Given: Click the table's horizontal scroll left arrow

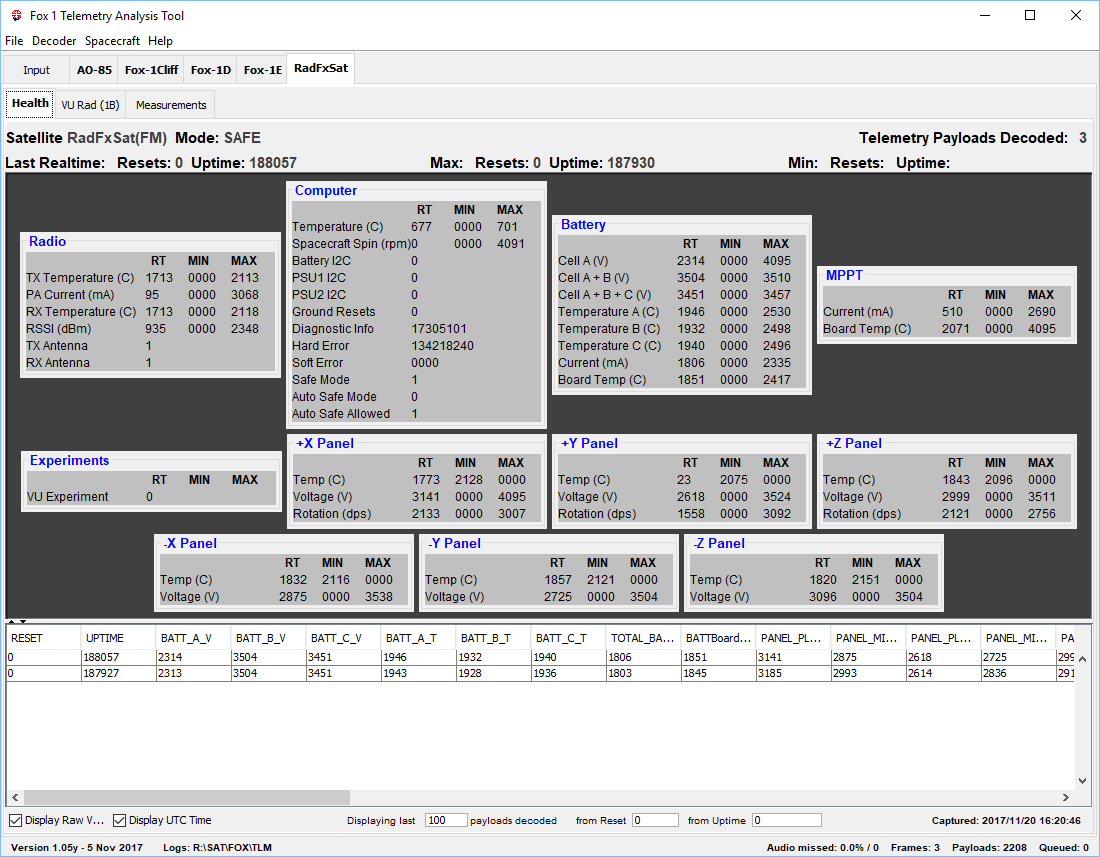Looking at the screenshot, I should click(15, 798).
